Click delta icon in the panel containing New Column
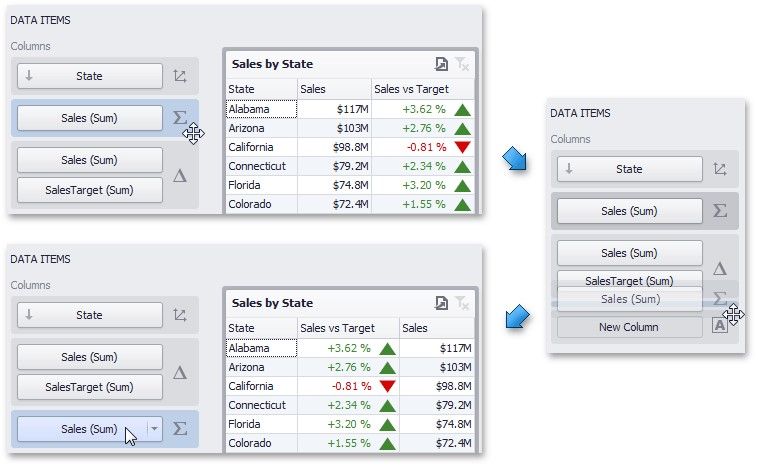The height and width of the screenshot is (468, 758). (x=719, y=268)
